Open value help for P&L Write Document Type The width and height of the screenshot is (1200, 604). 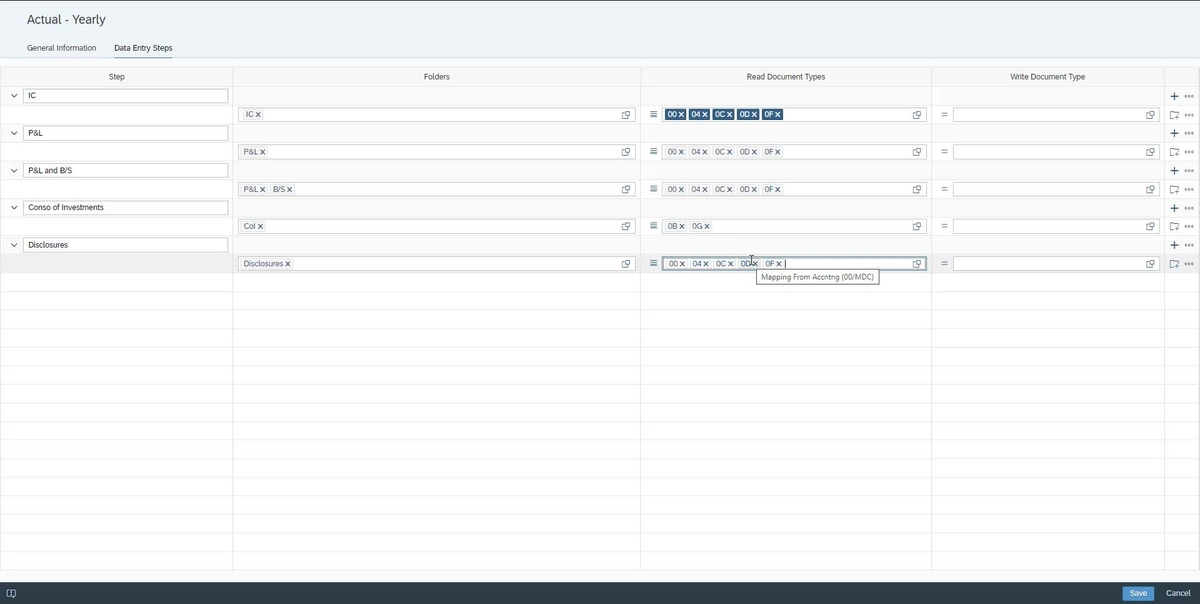(x=1149, y=151)
